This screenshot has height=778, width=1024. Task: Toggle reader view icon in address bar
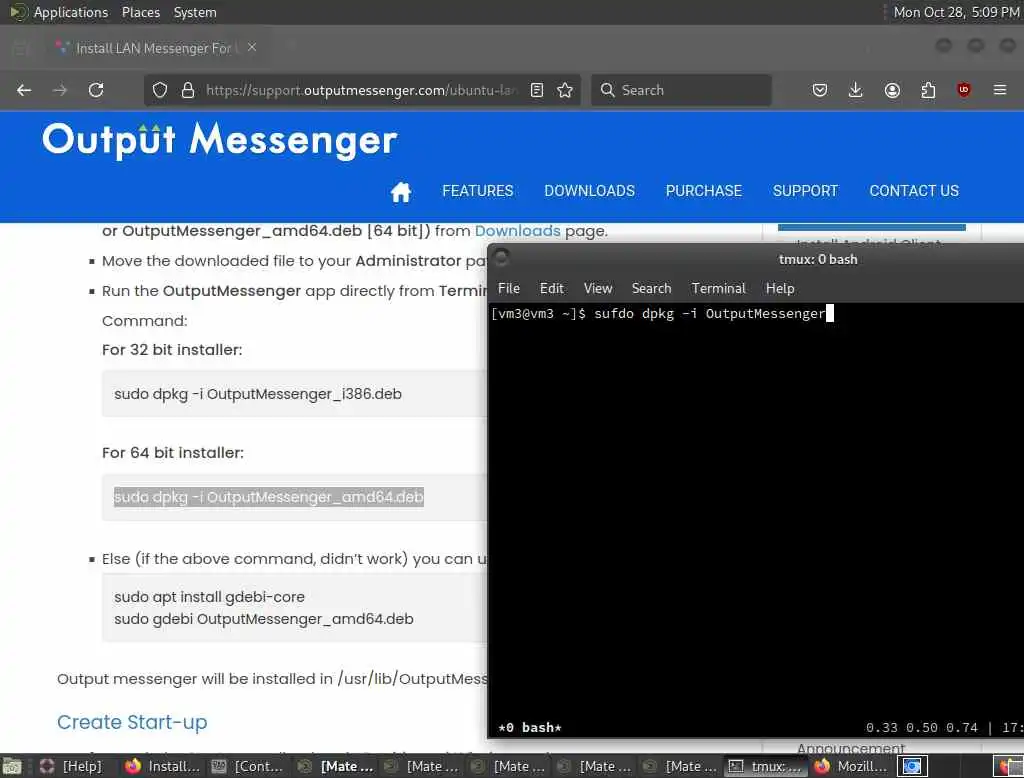(x=537, y=90)
